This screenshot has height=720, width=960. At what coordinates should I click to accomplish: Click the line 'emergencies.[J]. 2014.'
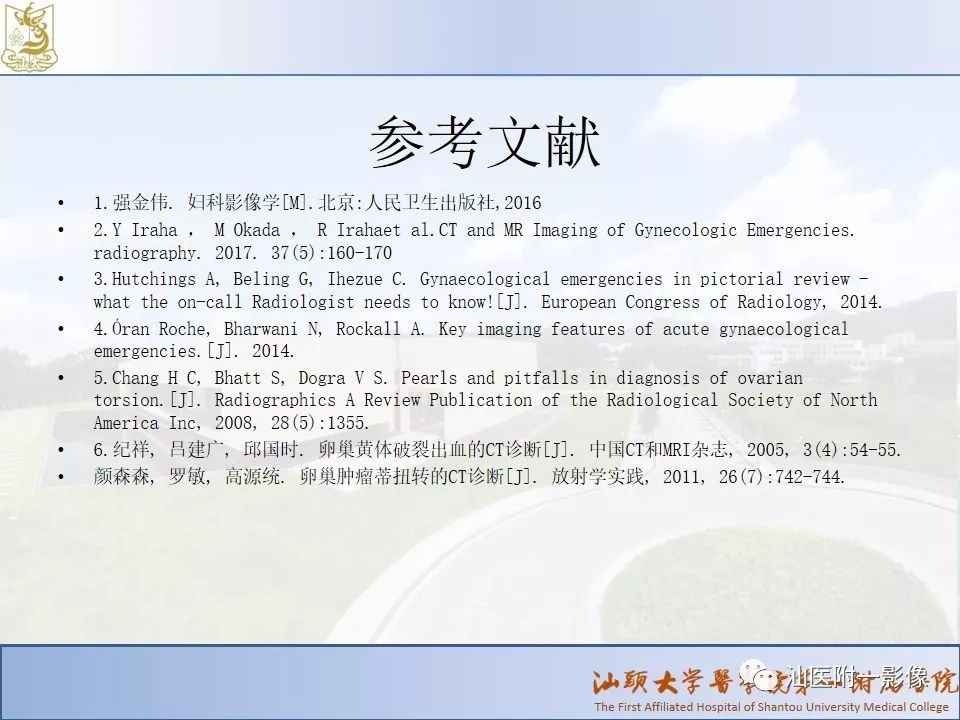[194, 351]
